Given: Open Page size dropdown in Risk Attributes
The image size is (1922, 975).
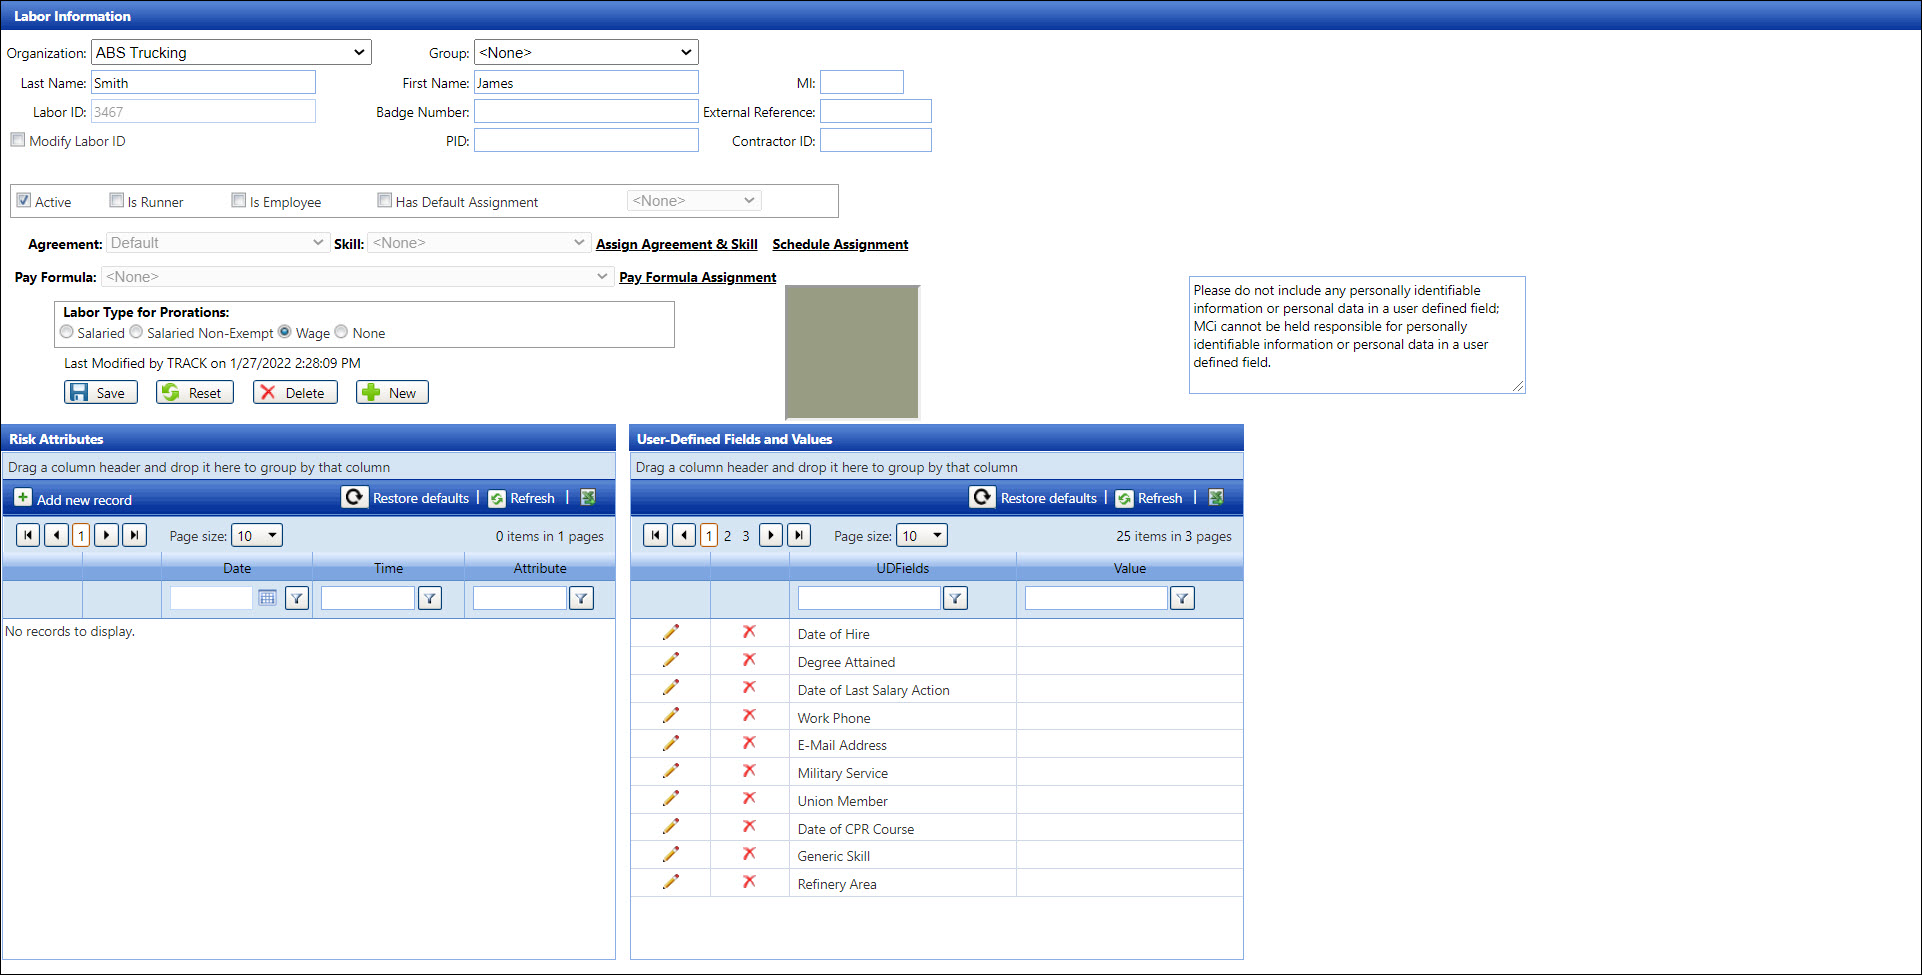Looking at the screenshot, I should [x=257, y=536].
